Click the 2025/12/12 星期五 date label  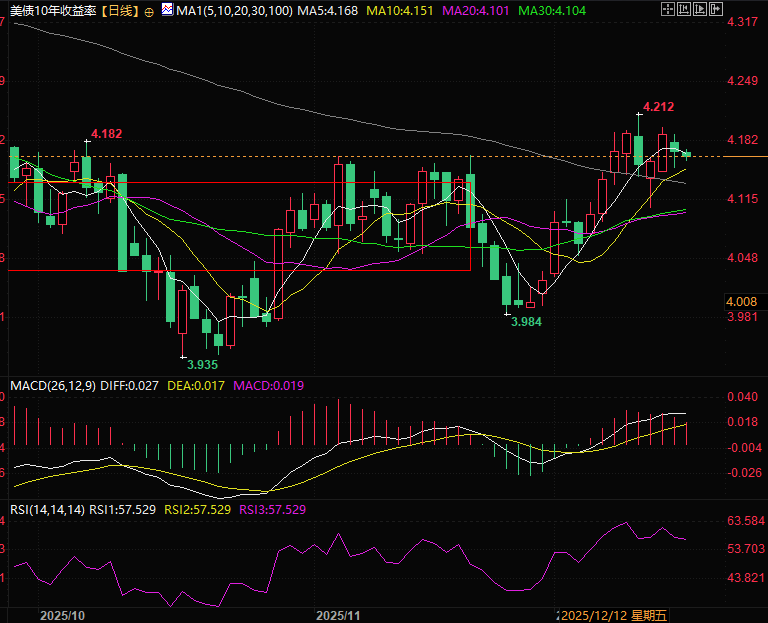pos(614,616)
